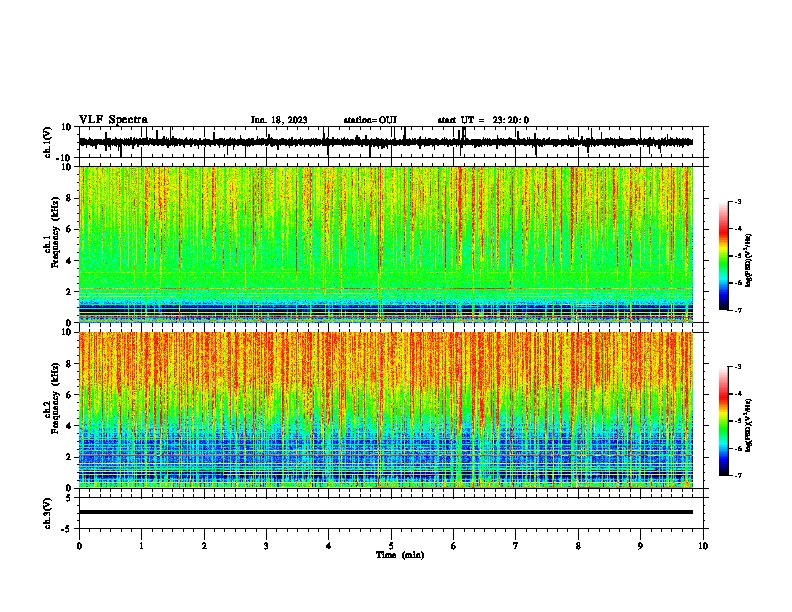792x612 pixels.
Task: Click the "-7" tick on the ch.2 colorbar
Action: click(x=738, y=475)
